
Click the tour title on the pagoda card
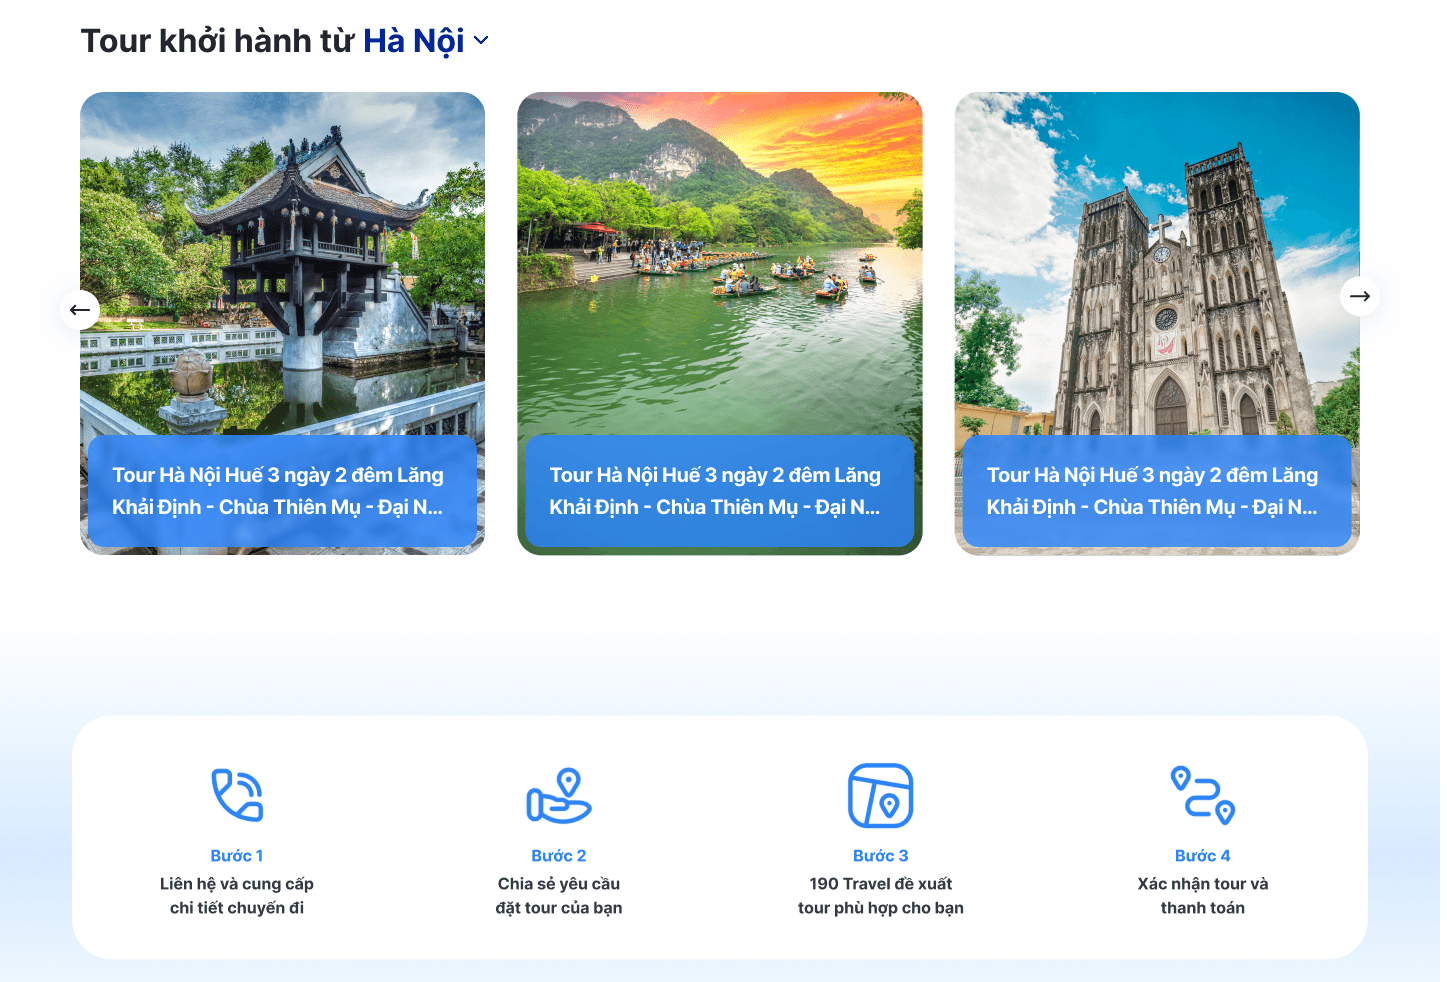tap(278, 491)
